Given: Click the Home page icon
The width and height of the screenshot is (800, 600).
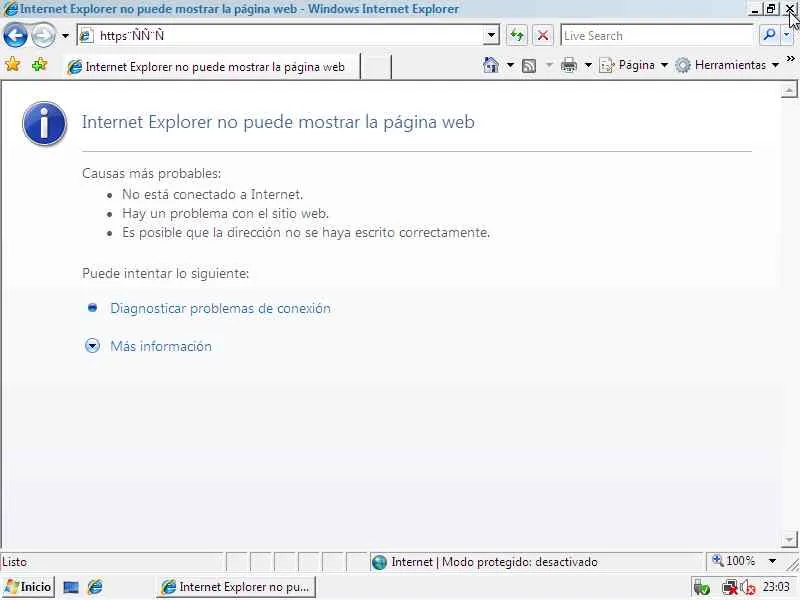Looking at the screenshot, I should tap(490, 65).
